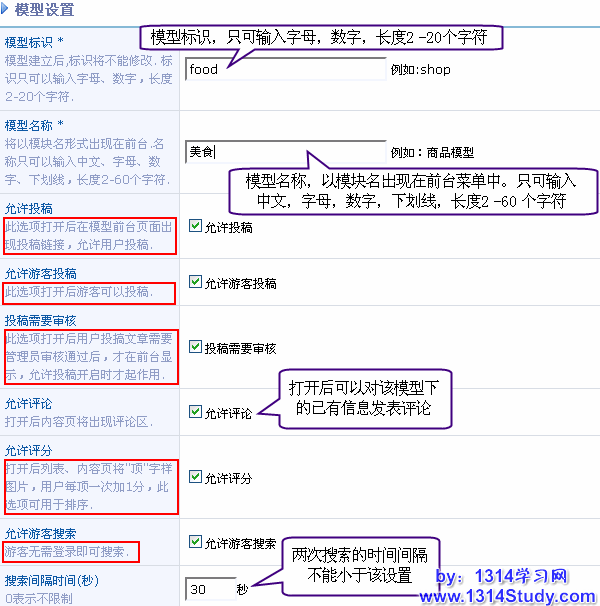Click the red-boxed description under 允许评分 heading
The height and width of the screenshot is (606, 600).
pos(90,487)
